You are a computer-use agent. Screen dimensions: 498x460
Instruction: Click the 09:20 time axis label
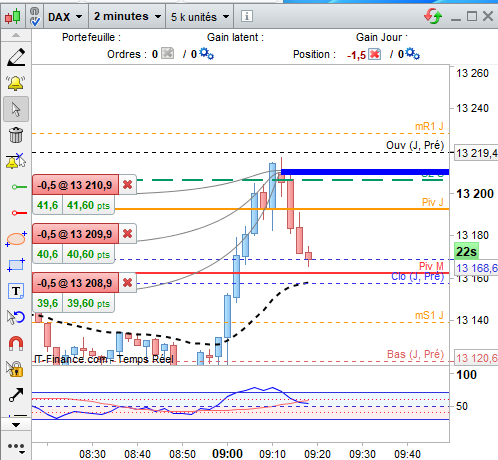click(317, 454)
